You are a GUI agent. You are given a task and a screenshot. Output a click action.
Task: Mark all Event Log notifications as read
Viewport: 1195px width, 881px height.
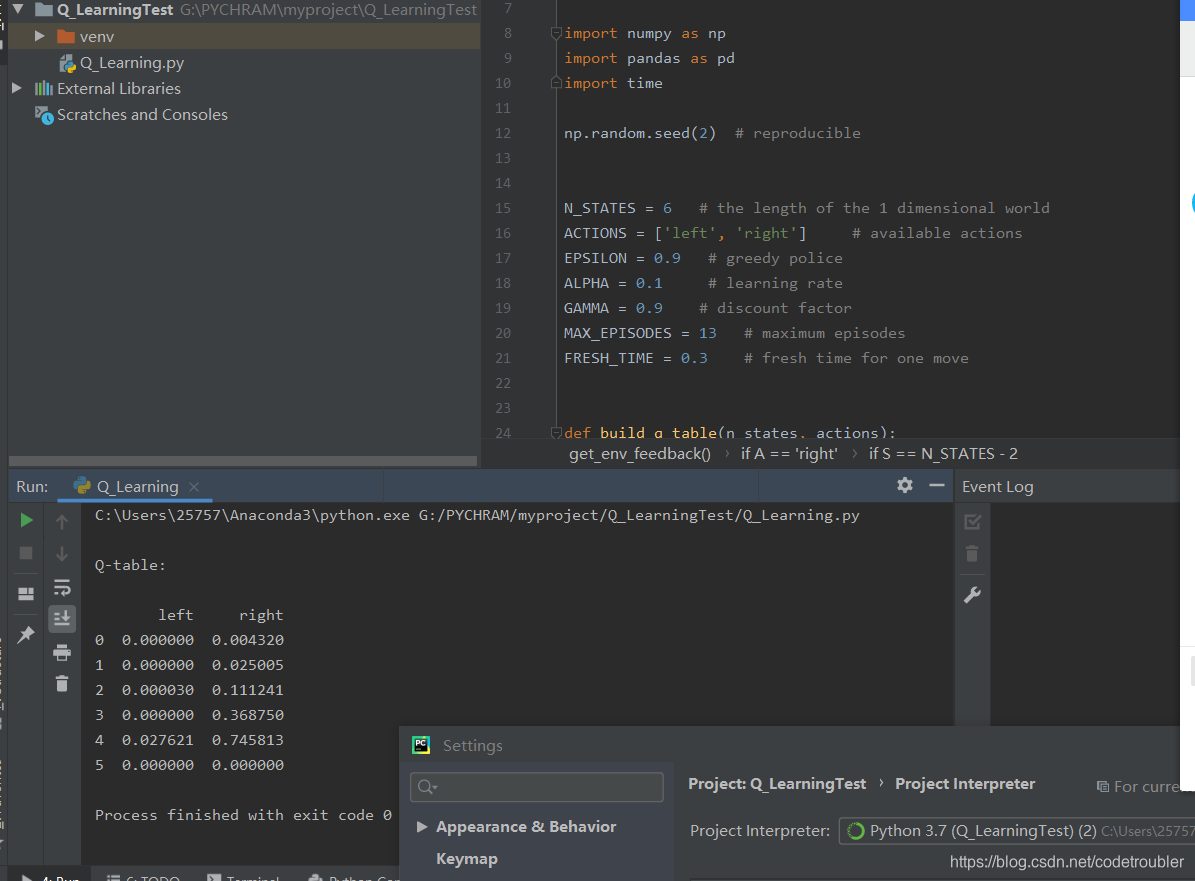tap(972, 522)
